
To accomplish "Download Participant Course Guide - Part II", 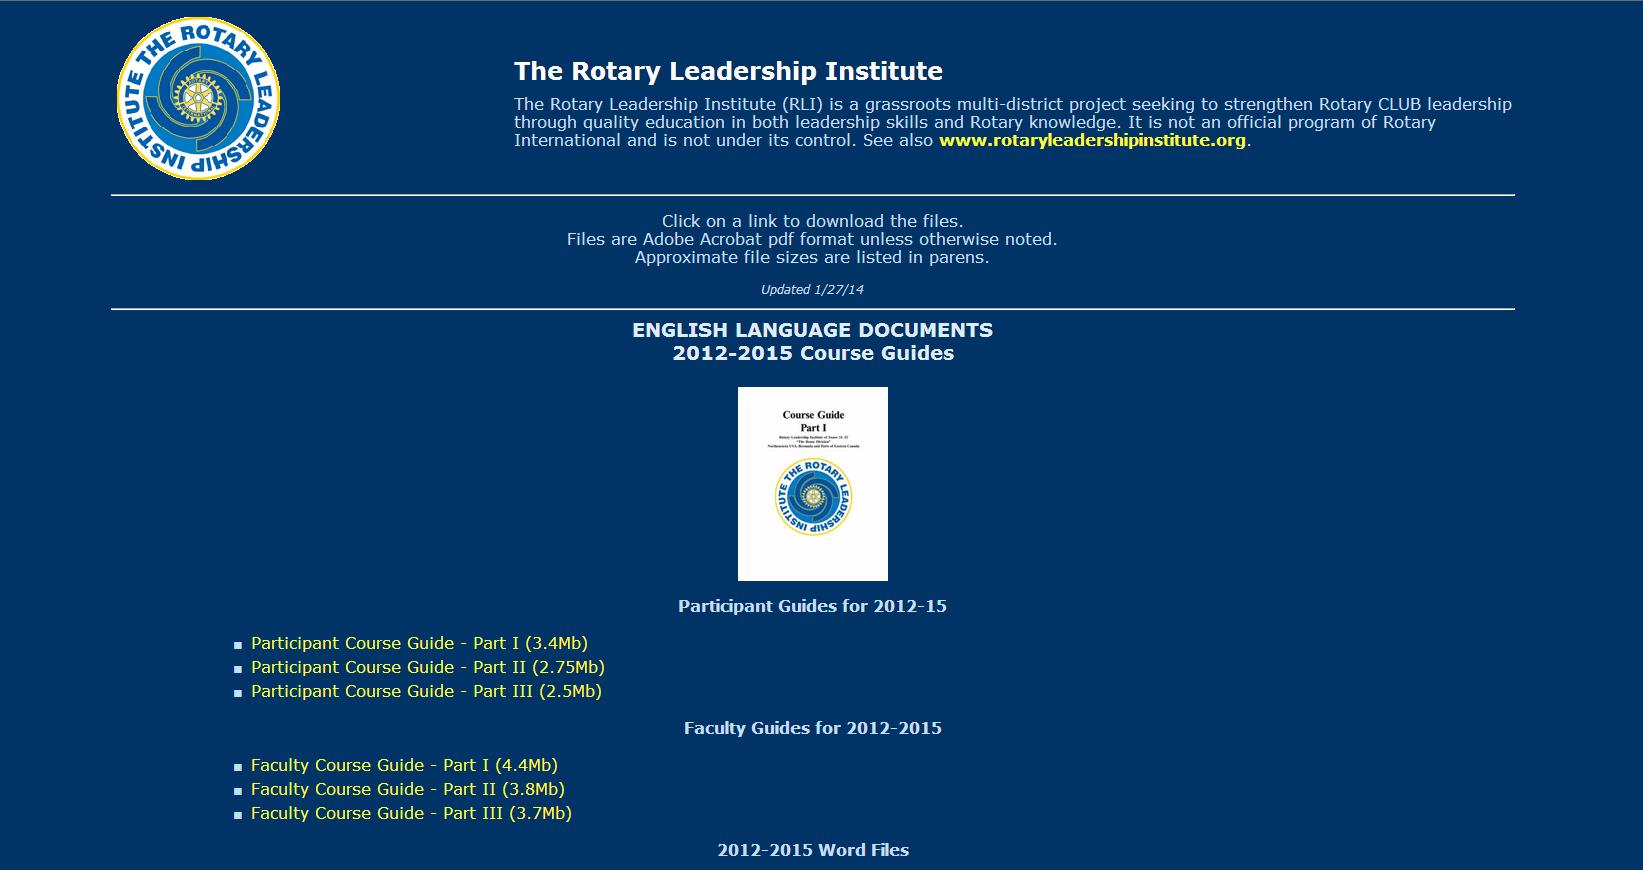I will [x=428, y=667].
